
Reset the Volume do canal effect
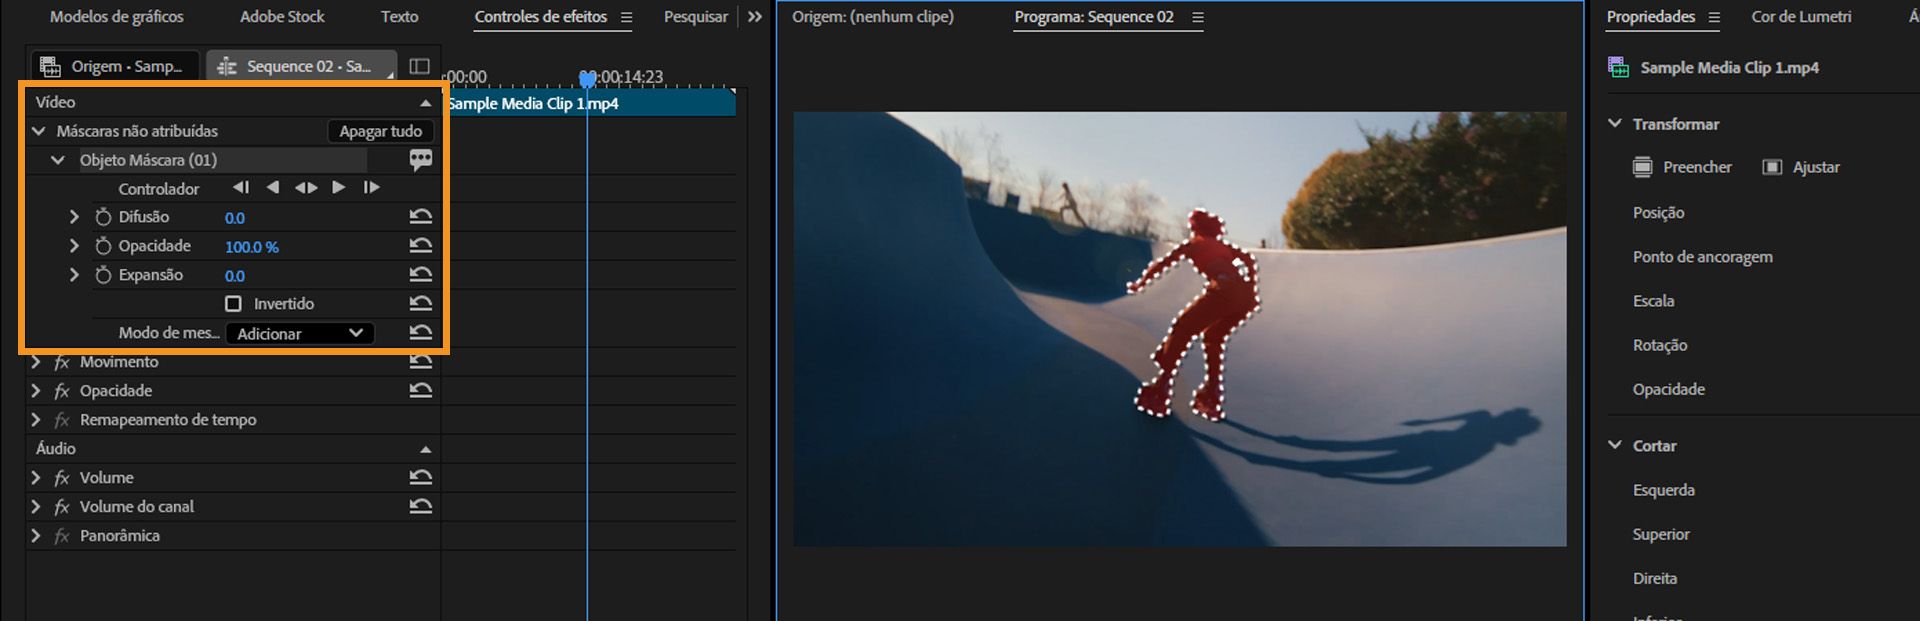(x=421, y=507)
